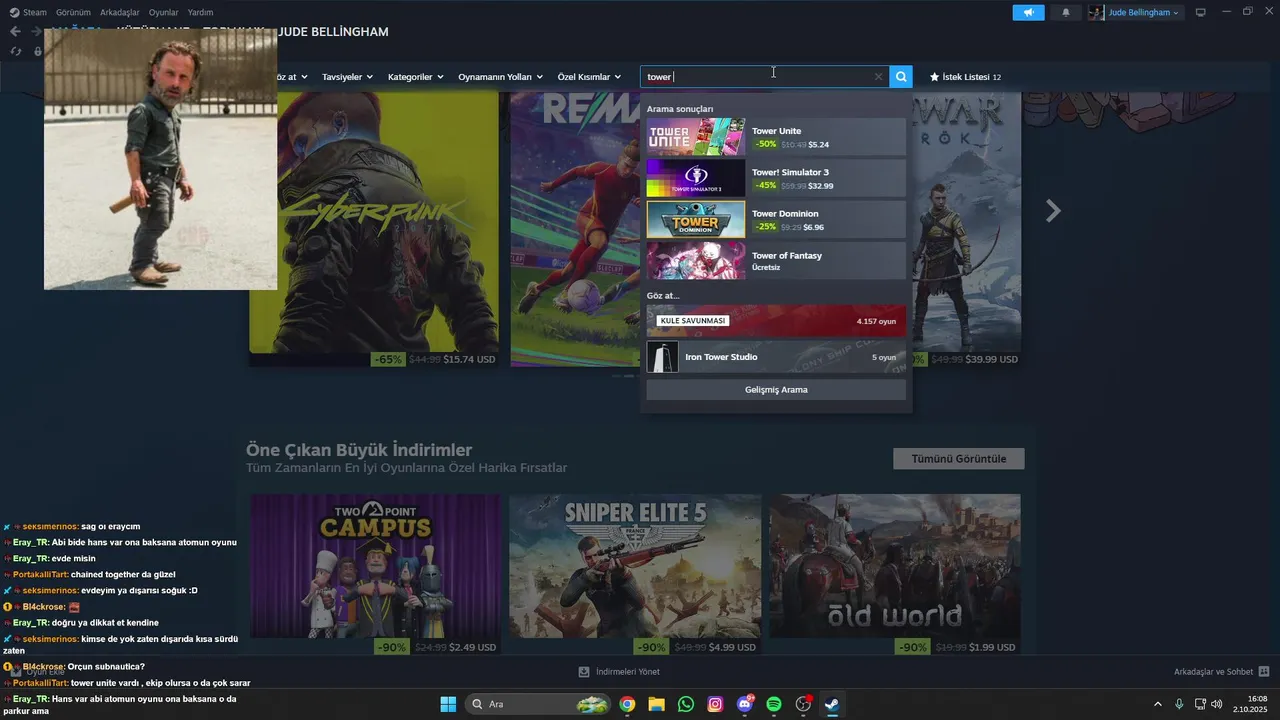Open the Iron Tower Studio result row

point(776,357)
